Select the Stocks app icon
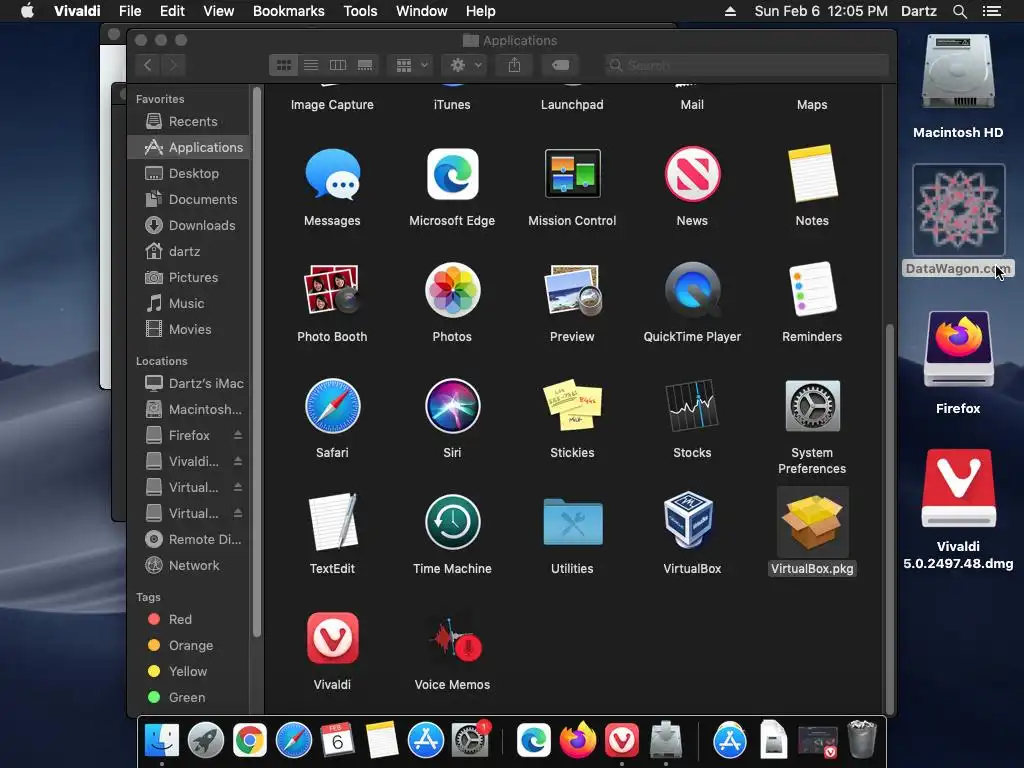 [692, 406]
